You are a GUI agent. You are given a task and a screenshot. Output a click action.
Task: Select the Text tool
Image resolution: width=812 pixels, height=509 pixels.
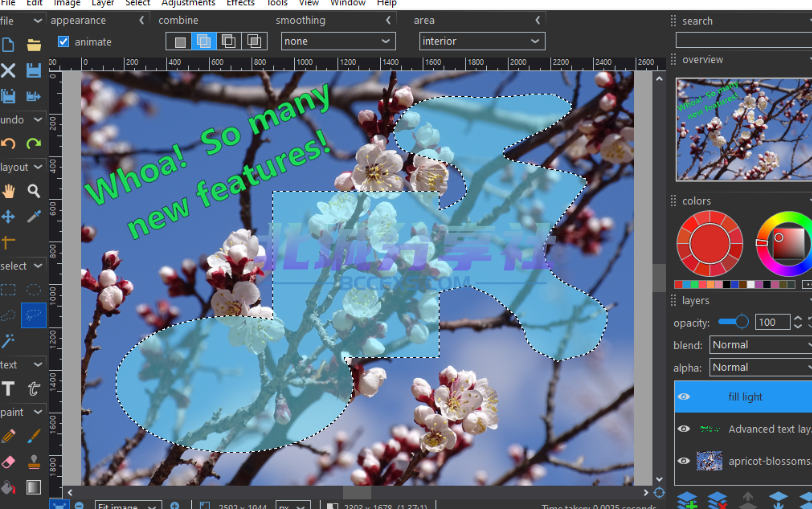(x=8, y=388)
